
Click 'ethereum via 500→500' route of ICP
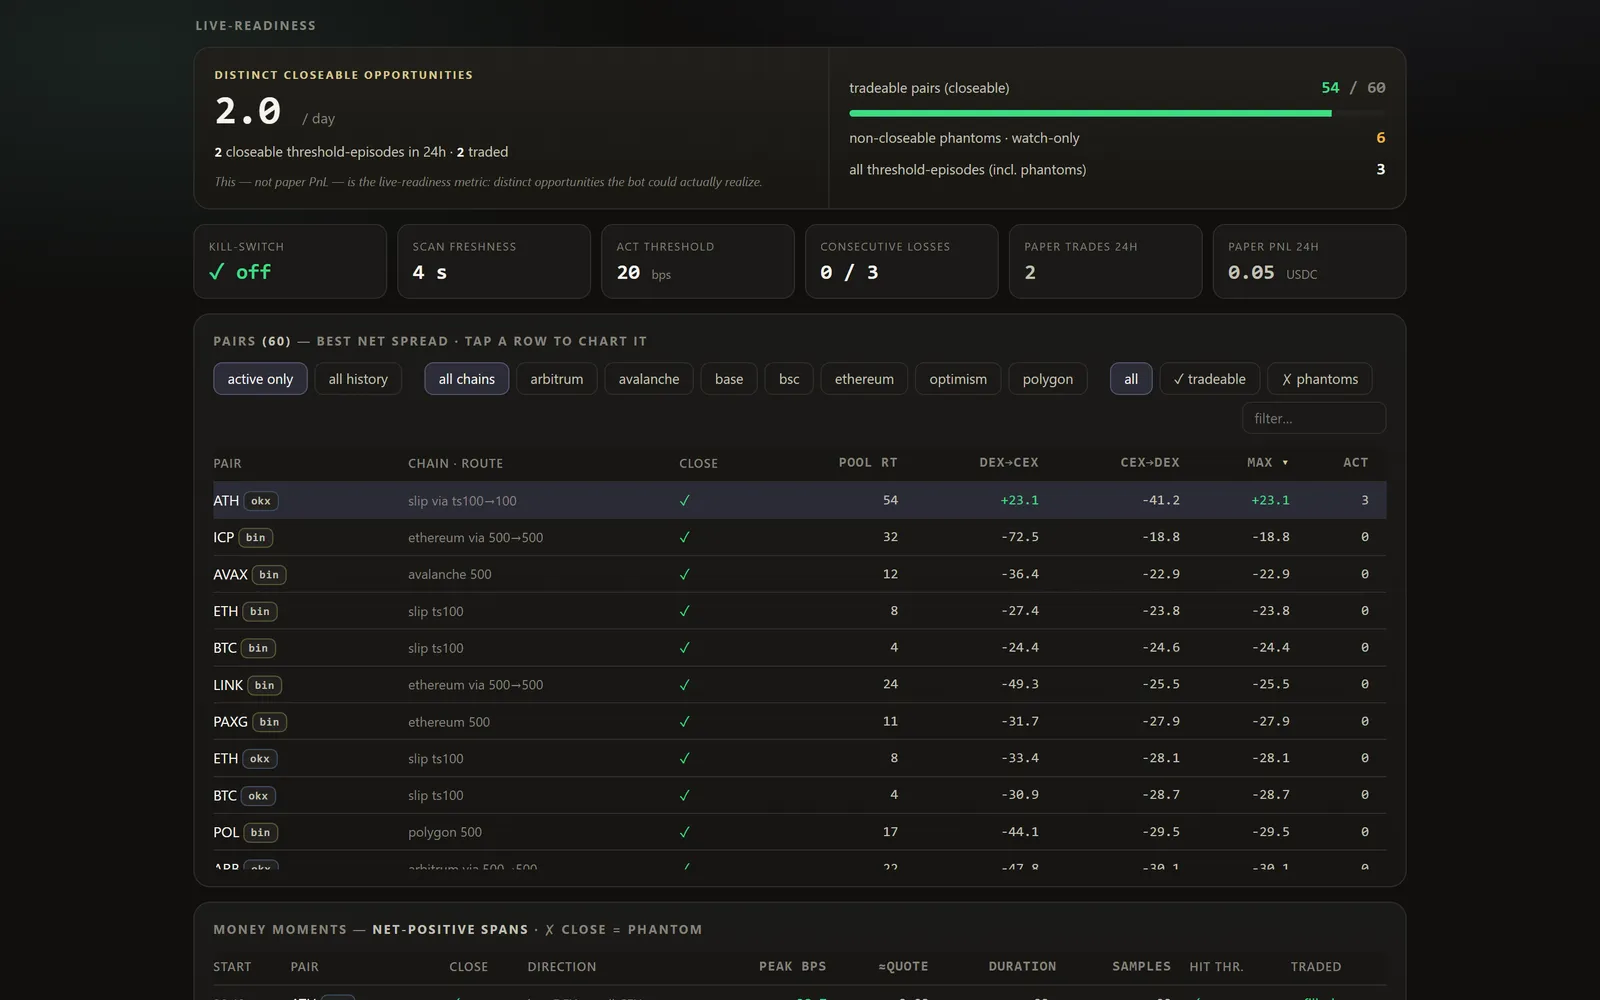(475, 538)
